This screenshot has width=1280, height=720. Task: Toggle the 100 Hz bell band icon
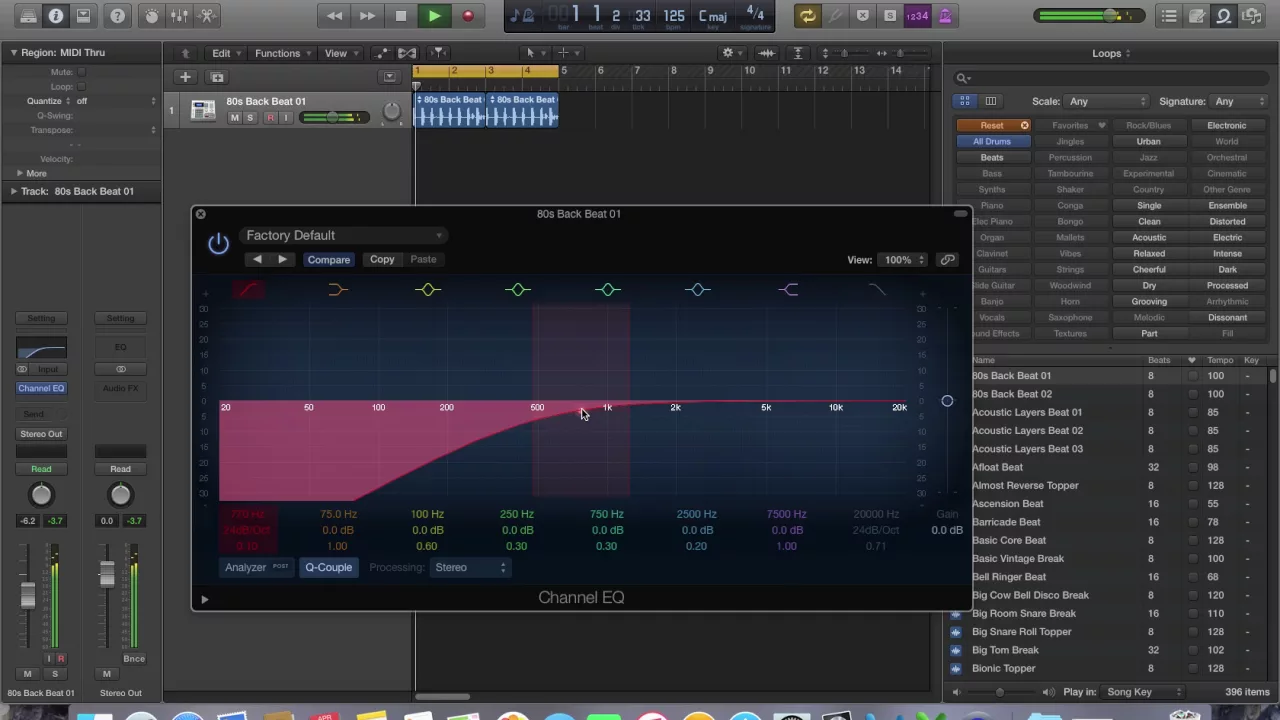click(428, 290)
